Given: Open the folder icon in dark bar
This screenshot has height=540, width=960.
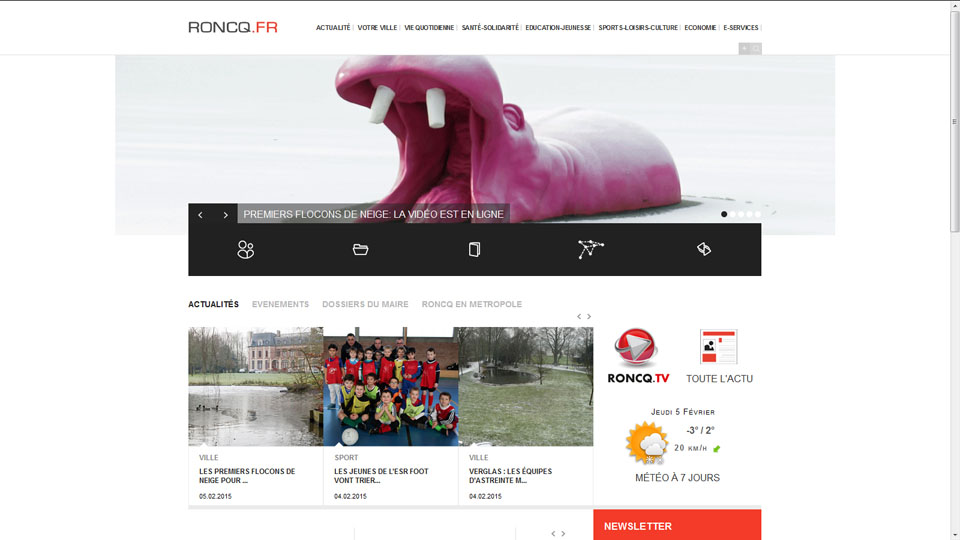Looking at the screenshot, I should click(360, 249).
